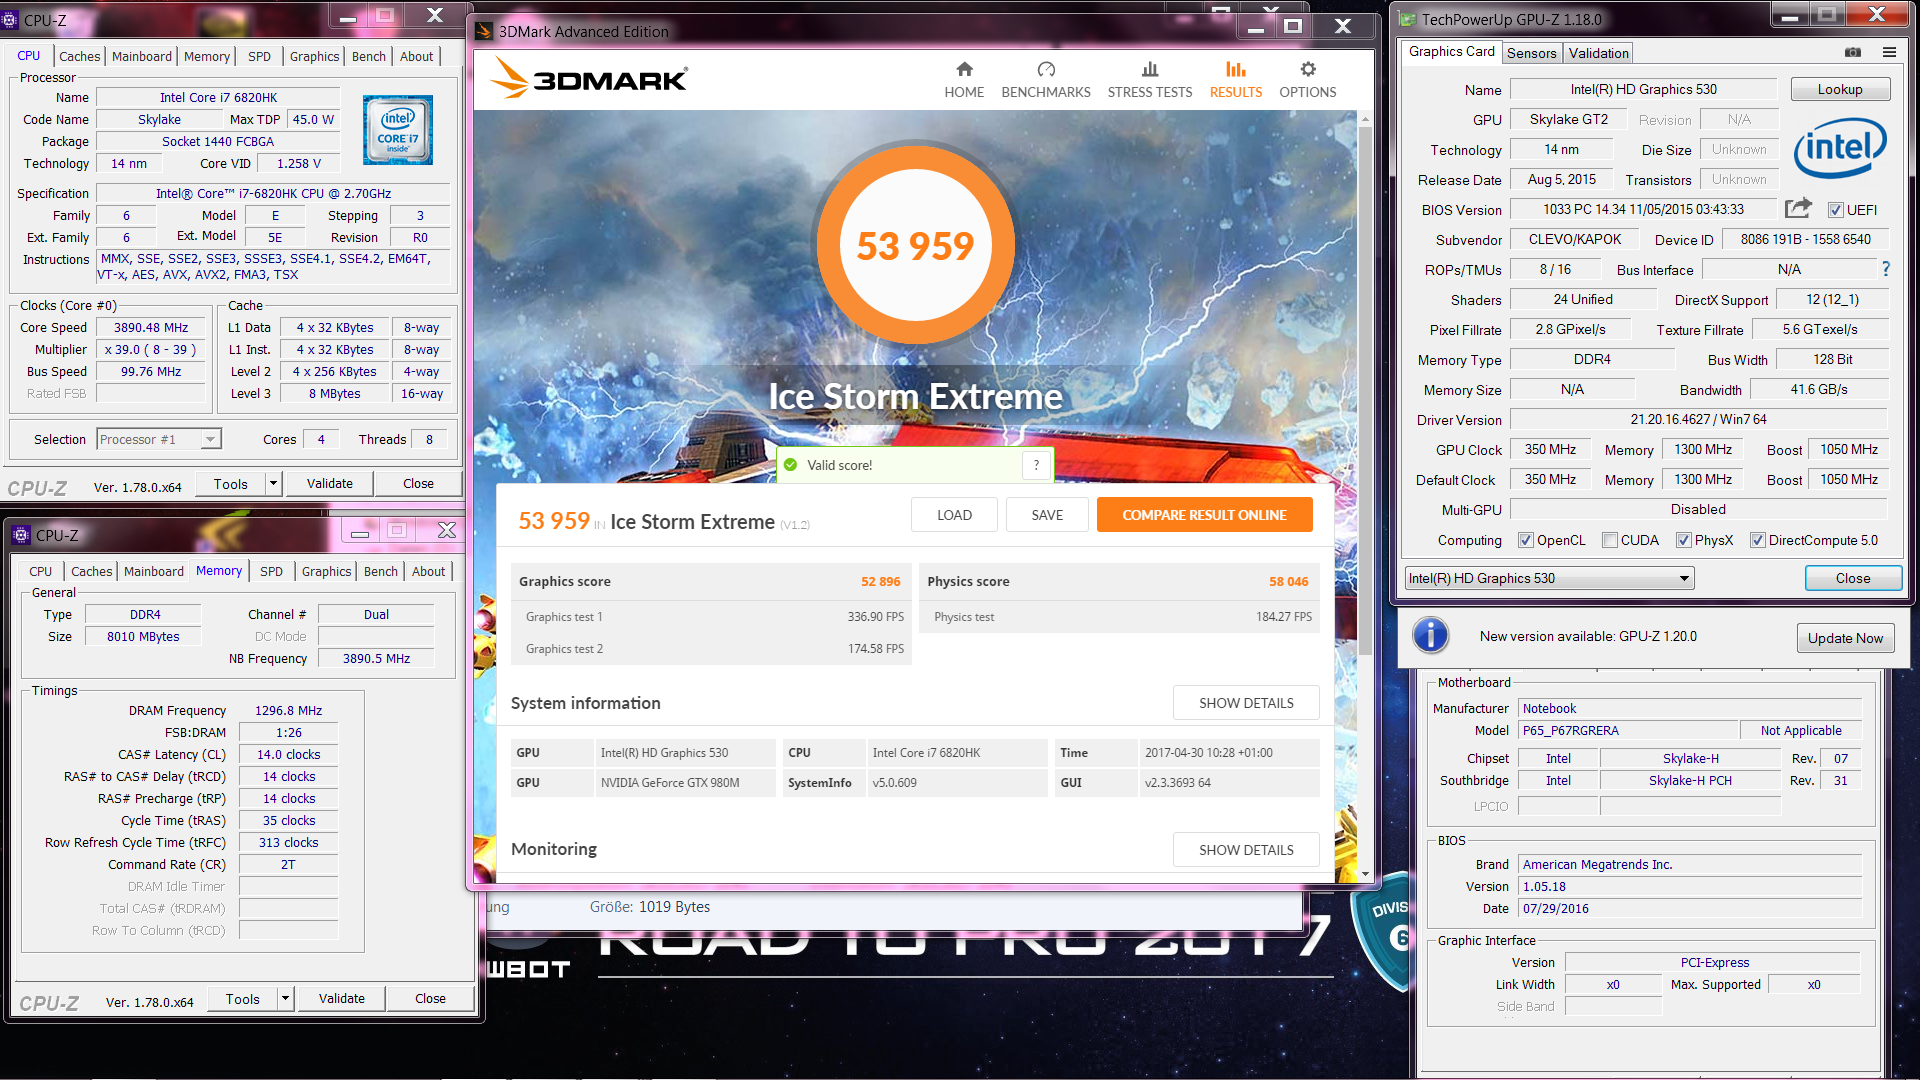Toggle the DirectCompute 5.0 checkbox

click(x=1757, y=540)
